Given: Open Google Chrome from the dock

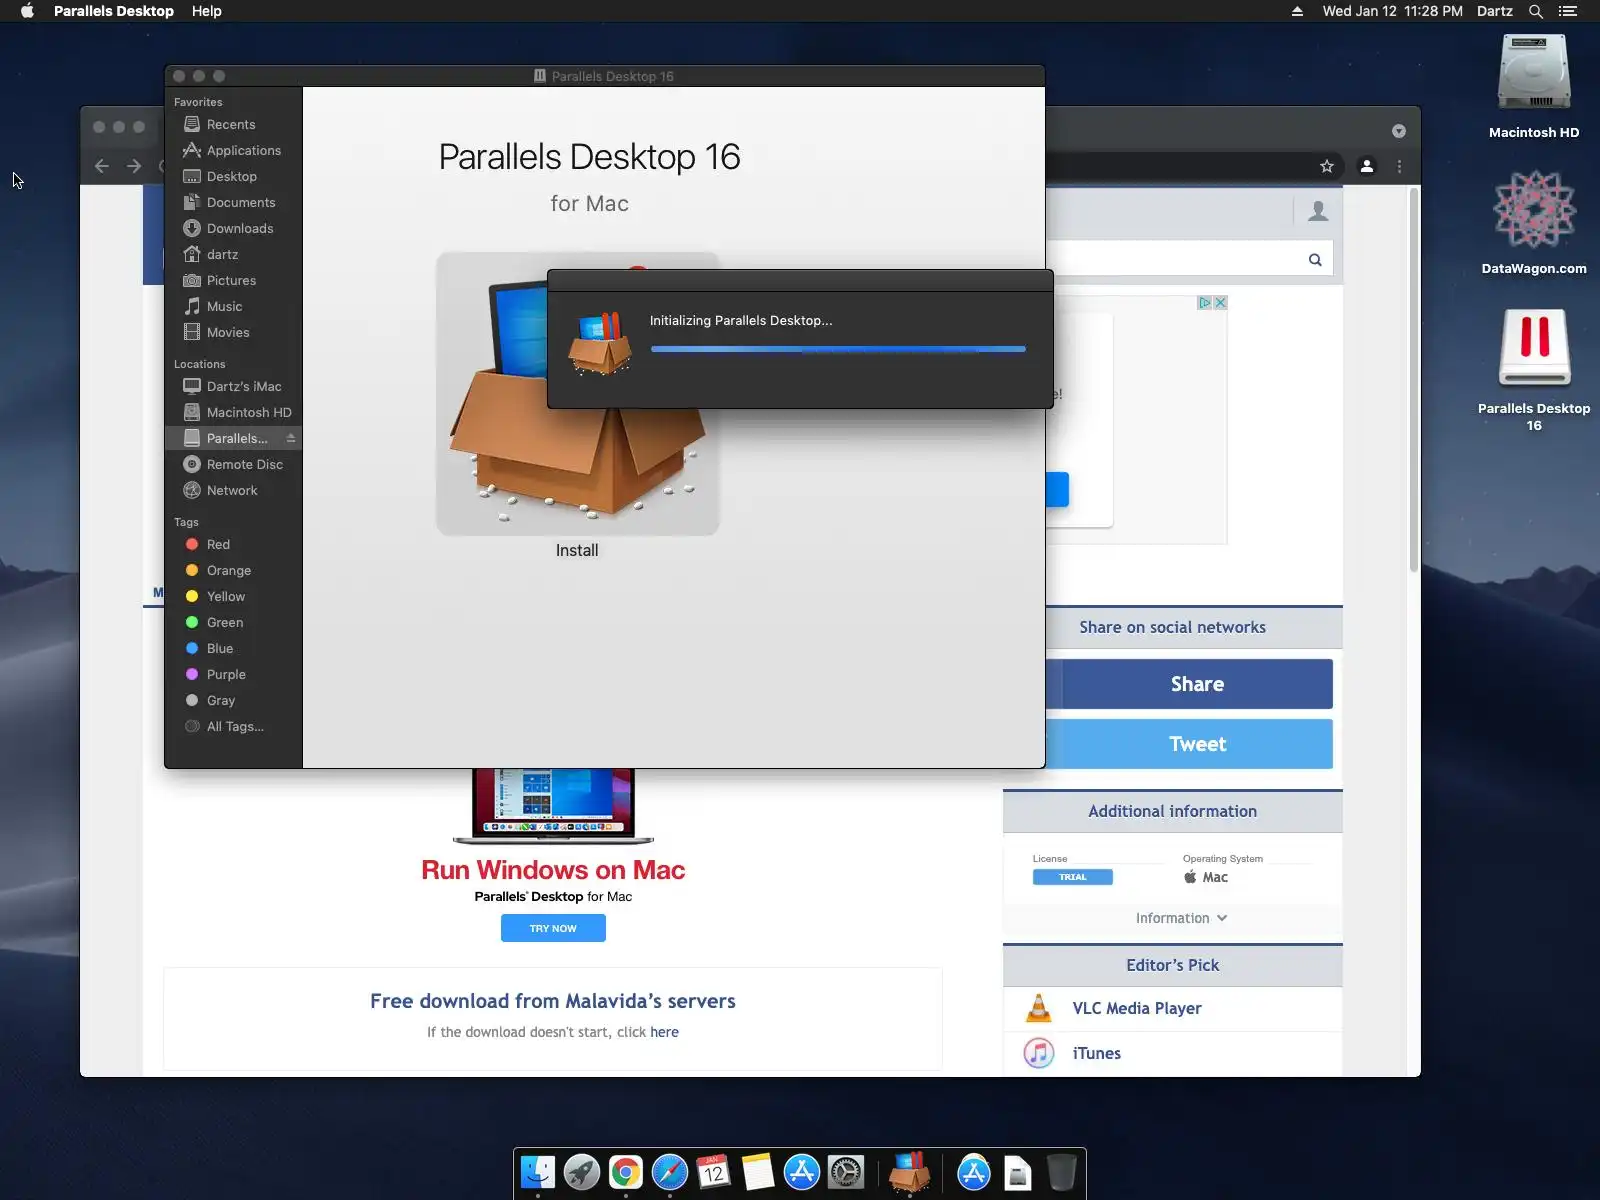Looking at the screenshot, I should pyautogui.click(x=626, y=1172).
